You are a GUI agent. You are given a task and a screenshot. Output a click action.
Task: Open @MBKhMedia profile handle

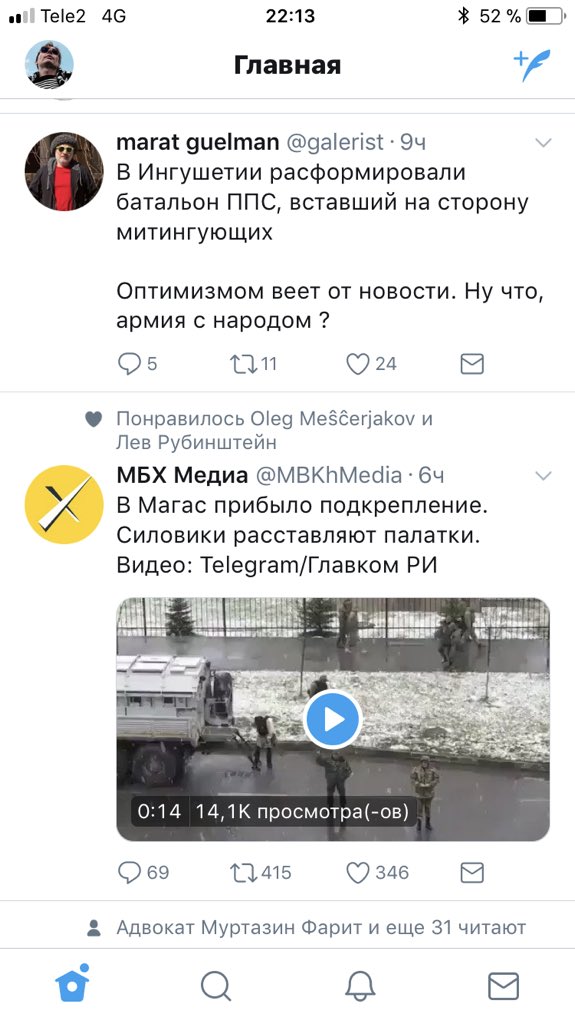pyautogui.click(x=328, y=475)
